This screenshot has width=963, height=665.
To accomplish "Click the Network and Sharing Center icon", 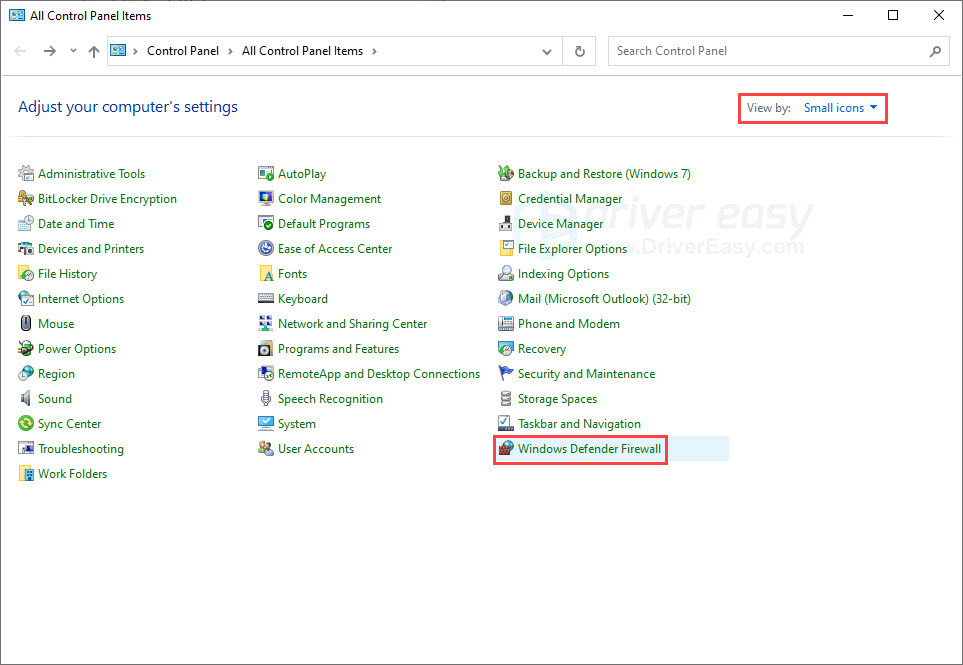I will tap(265, 324).
